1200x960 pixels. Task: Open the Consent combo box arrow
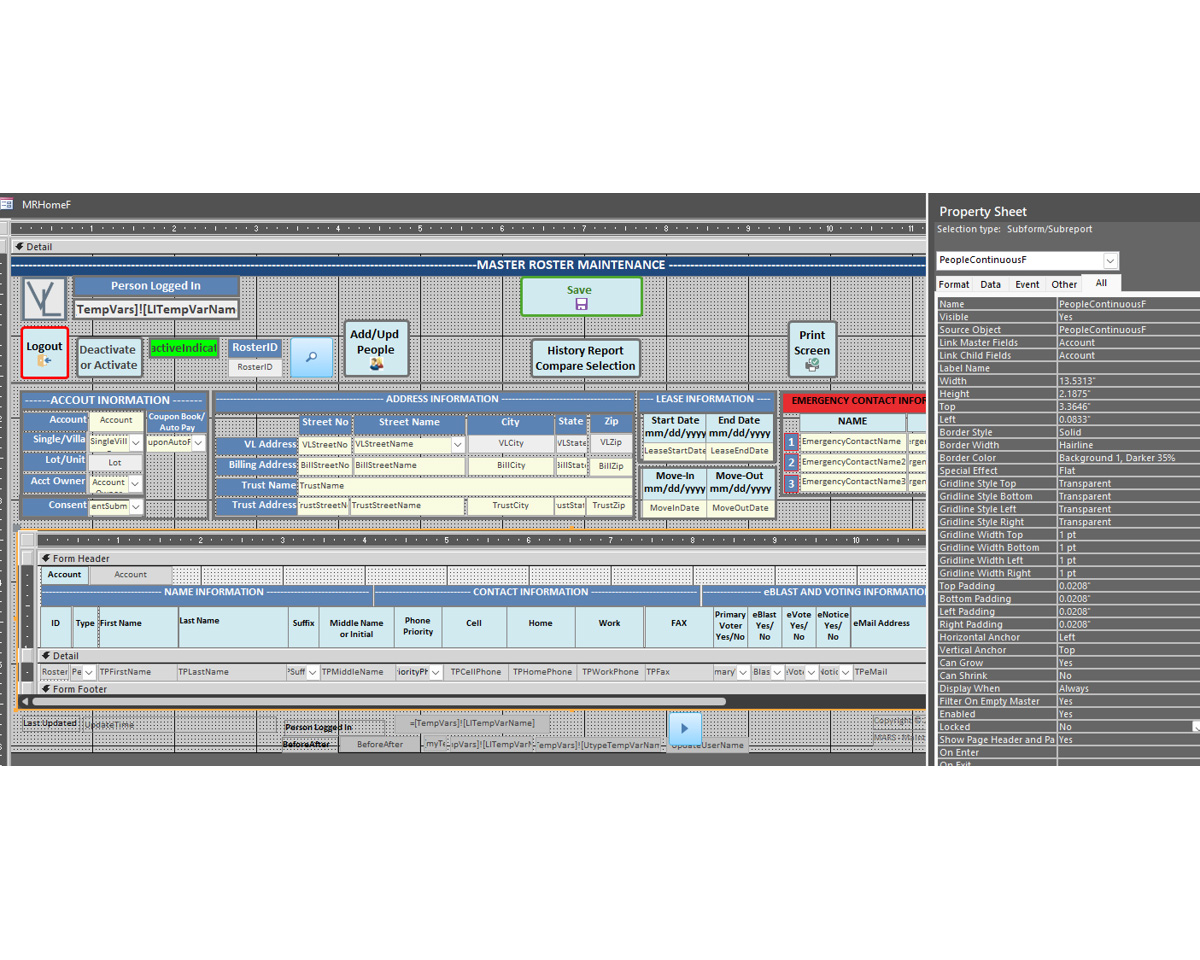coord(136,507)
